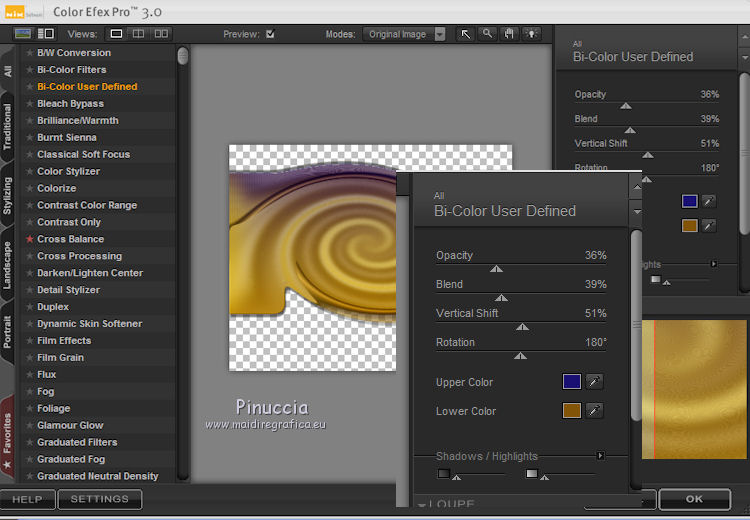Switch to side-by-side preview view
Screen dimensions: 750x520
pos(160,34)
